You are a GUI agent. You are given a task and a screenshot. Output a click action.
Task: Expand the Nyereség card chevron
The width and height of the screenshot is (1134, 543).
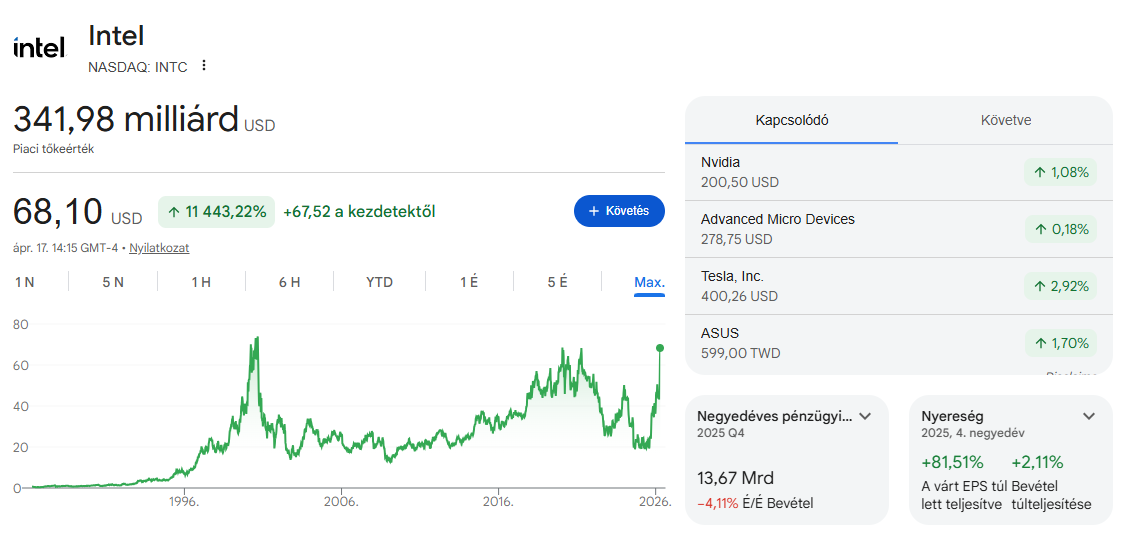pos(1089,416)
